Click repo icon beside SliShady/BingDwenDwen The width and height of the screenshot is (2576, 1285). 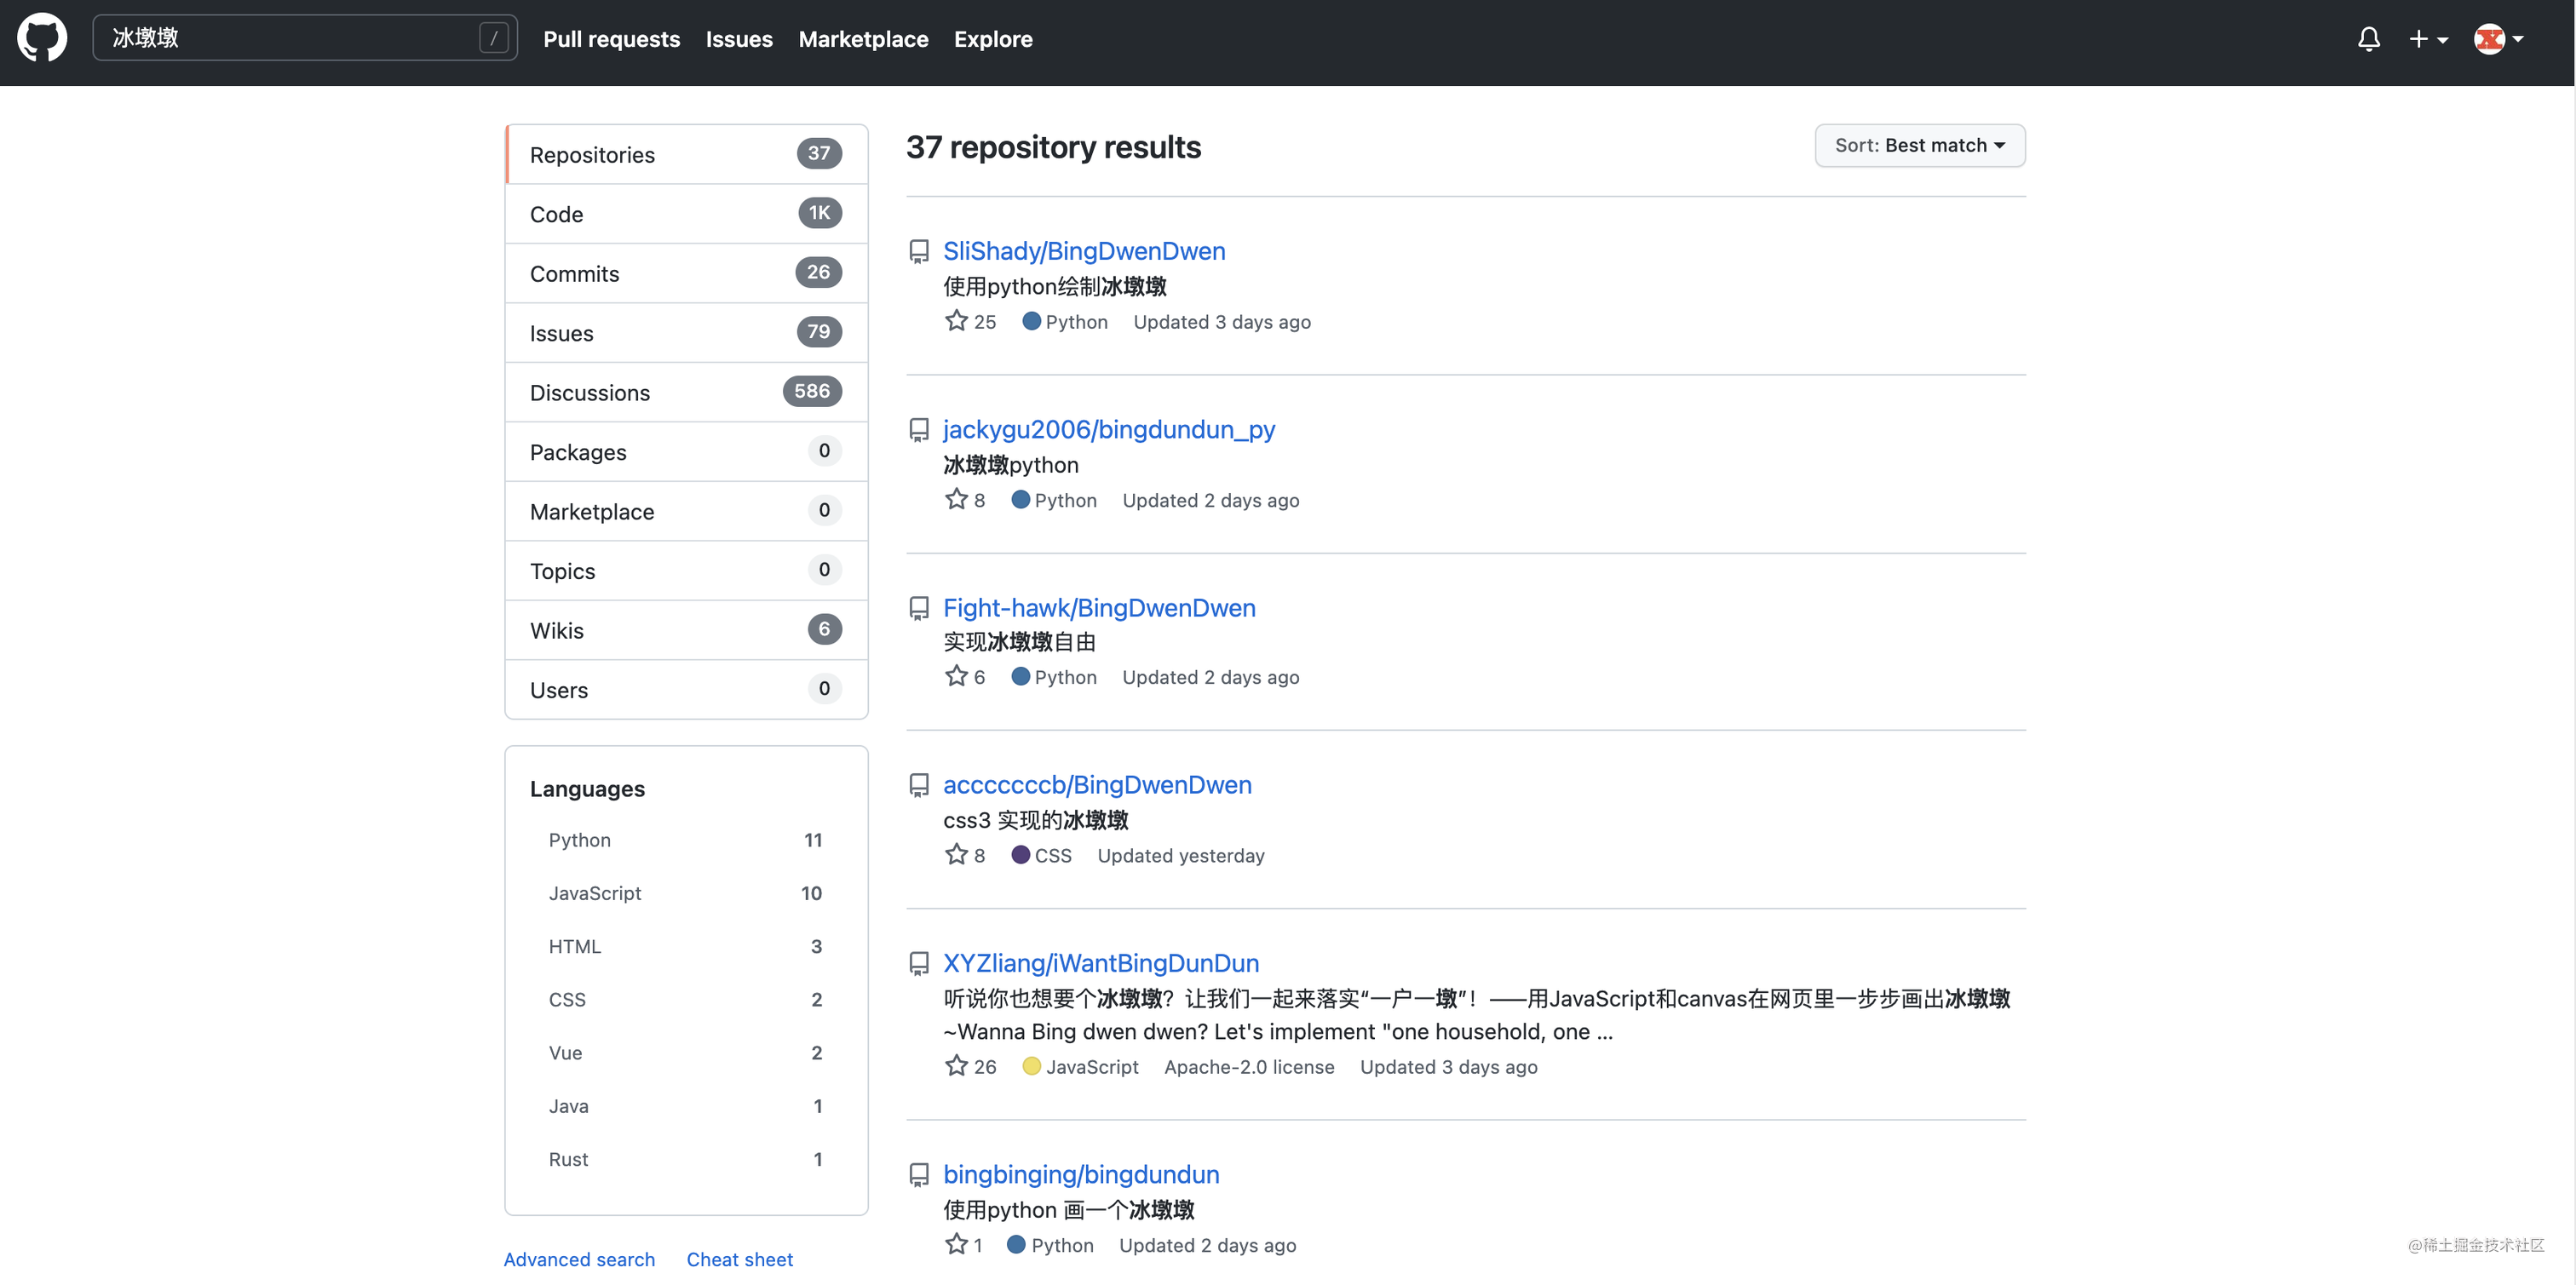point(918,251)
